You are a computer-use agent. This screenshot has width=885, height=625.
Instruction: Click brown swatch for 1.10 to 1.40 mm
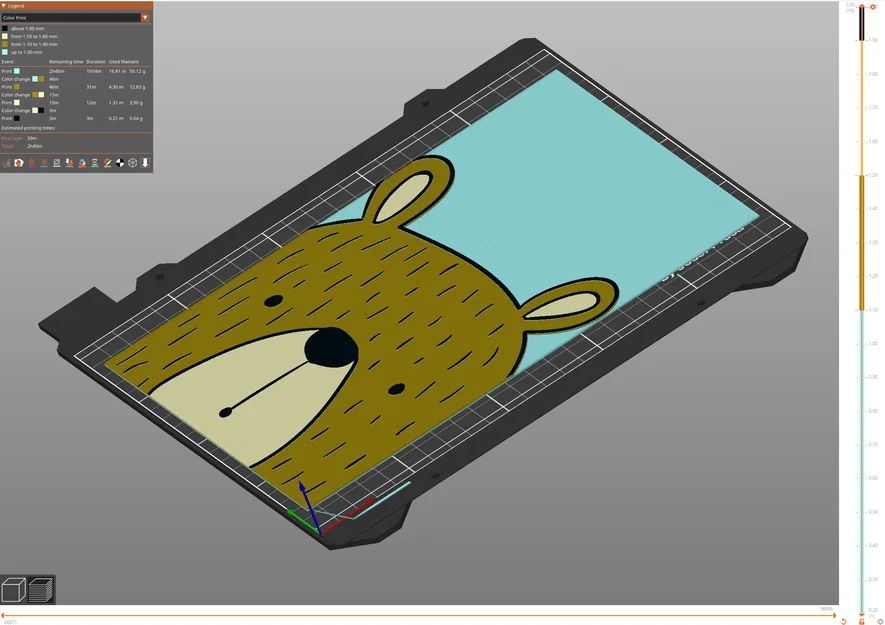click(x=5, y=44)
